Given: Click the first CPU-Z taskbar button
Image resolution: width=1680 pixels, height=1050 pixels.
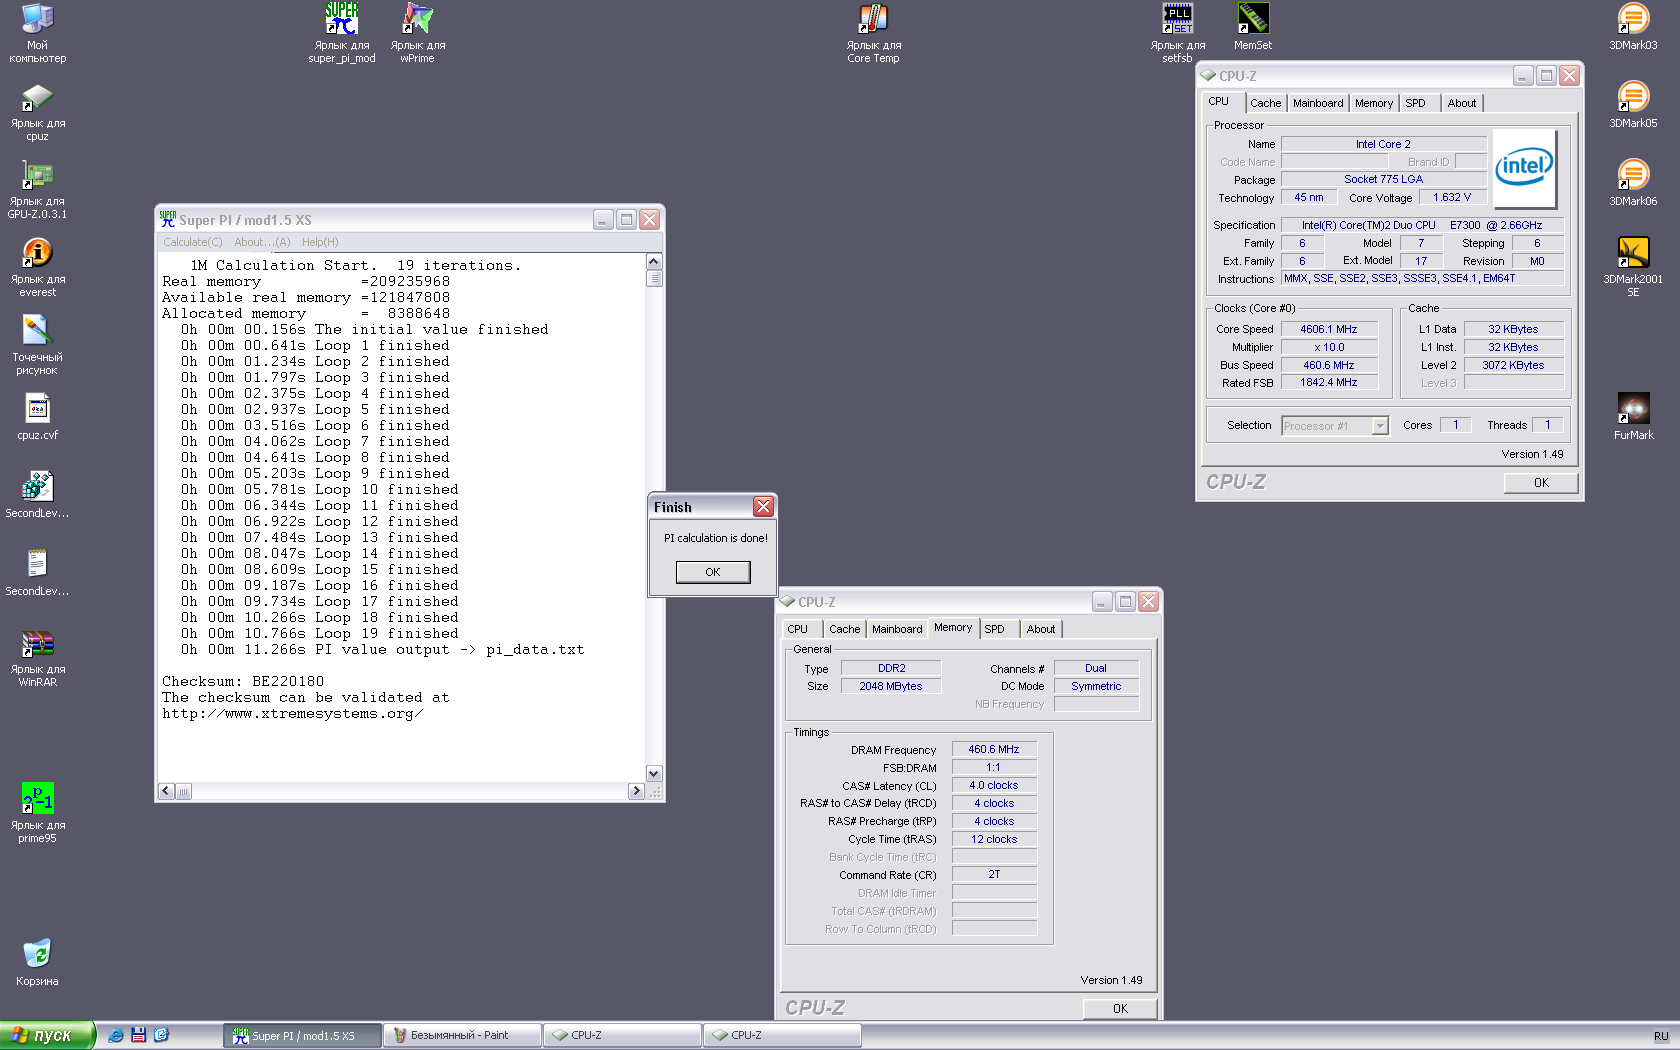Looking at the screenshot, I should click(622, 1036).
